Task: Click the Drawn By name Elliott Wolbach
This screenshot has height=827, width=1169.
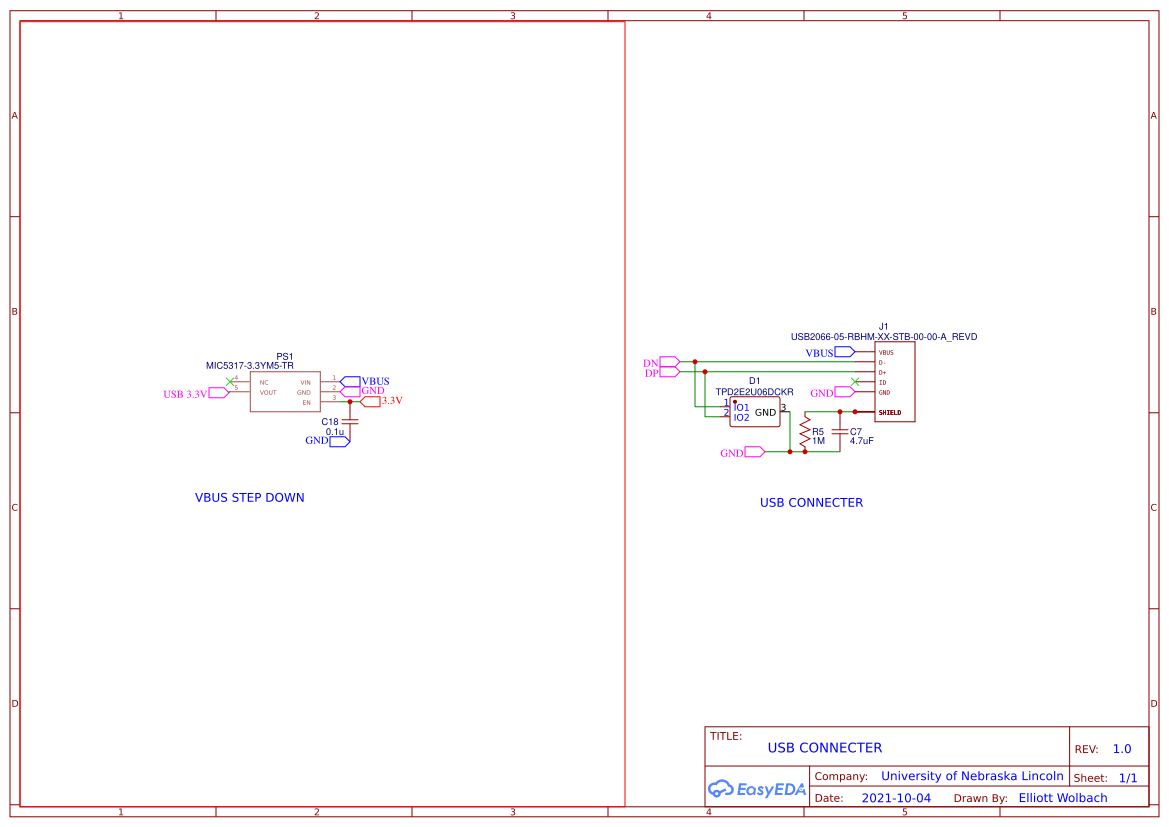Action: (x=1062, y=797)
